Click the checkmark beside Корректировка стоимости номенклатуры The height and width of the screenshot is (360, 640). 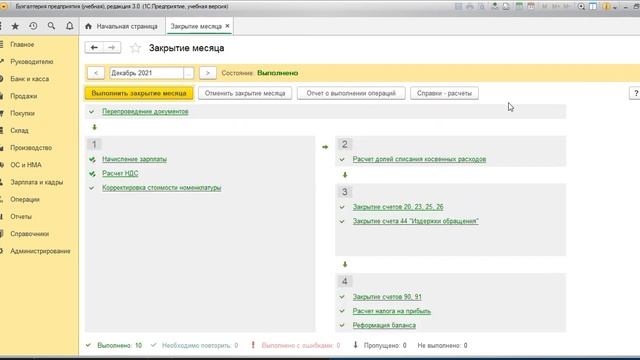coord(92,188)
